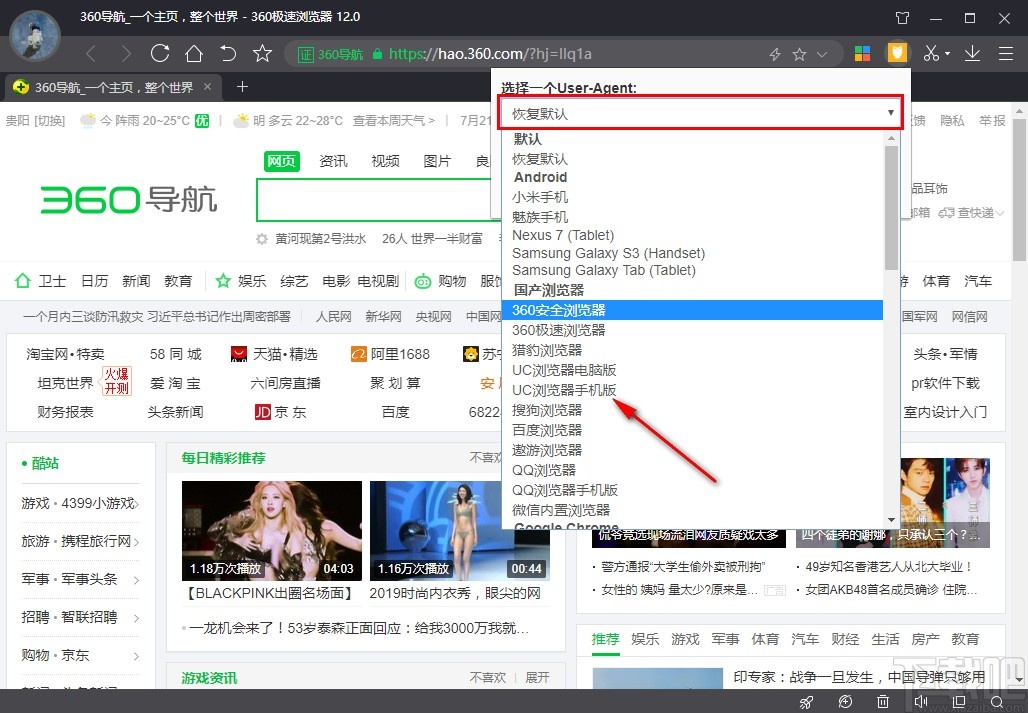The width and height of the screenshot is (1028, 713).
Task: Click the skin shirt icon in title bar
Action: tap(903, 18)
